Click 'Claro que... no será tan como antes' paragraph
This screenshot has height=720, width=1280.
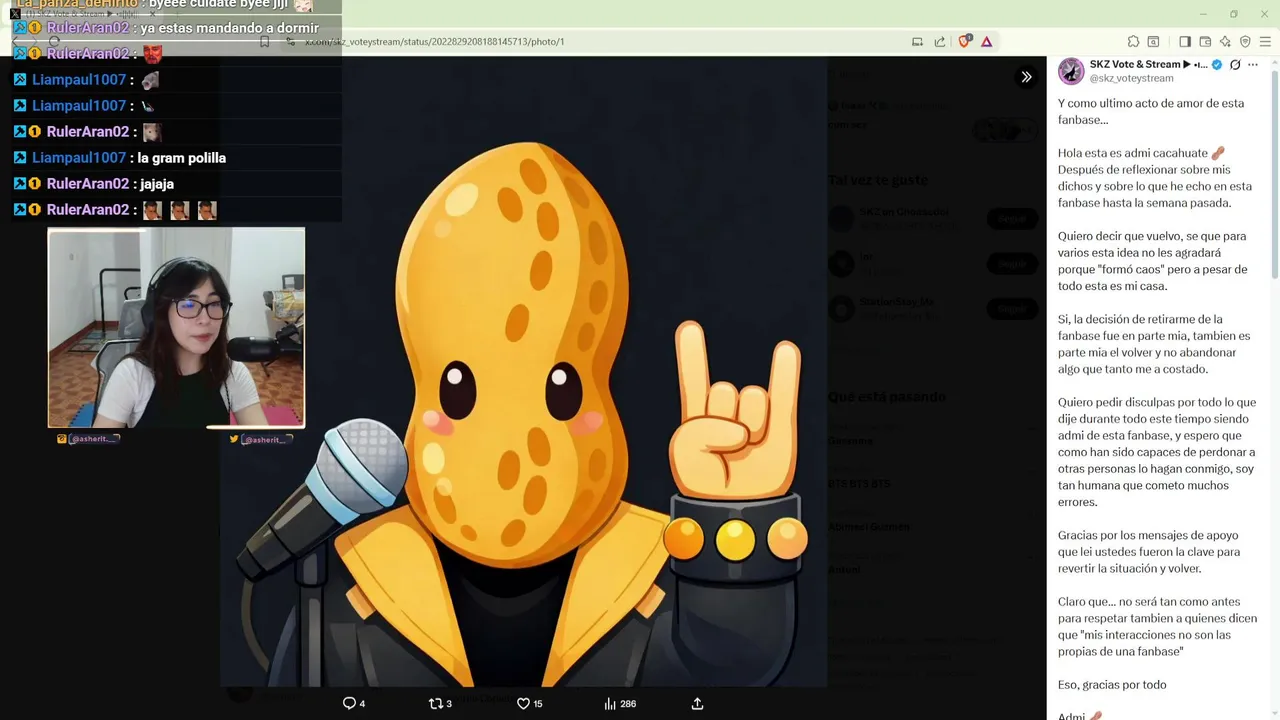1157,627
